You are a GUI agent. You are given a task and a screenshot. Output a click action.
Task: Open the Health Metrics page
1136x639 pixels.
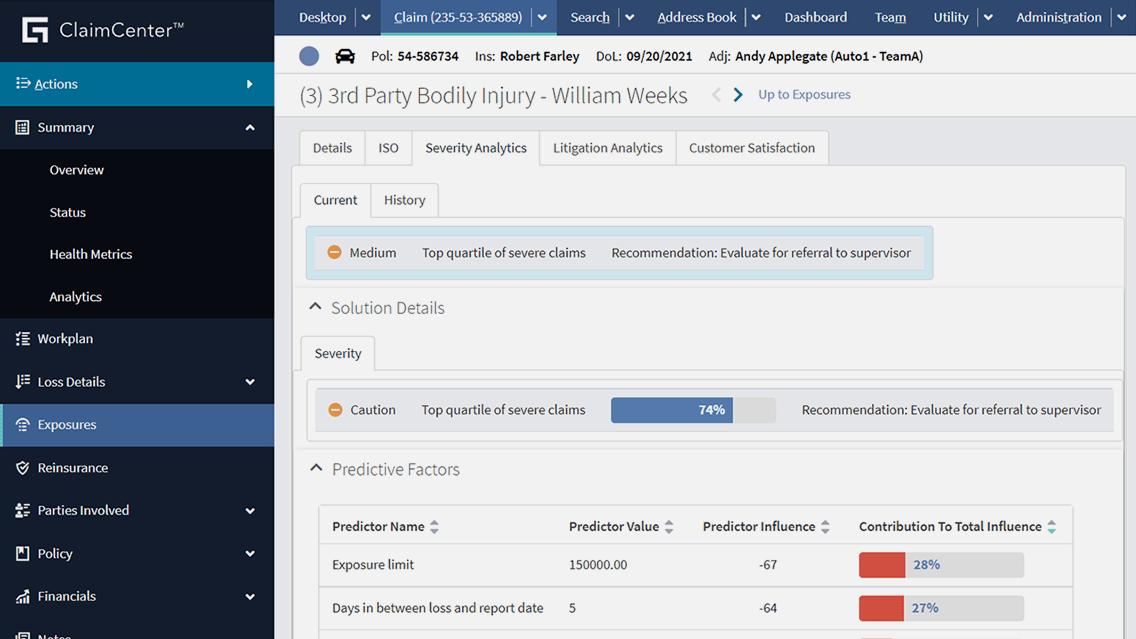click(x=91, y=254)
